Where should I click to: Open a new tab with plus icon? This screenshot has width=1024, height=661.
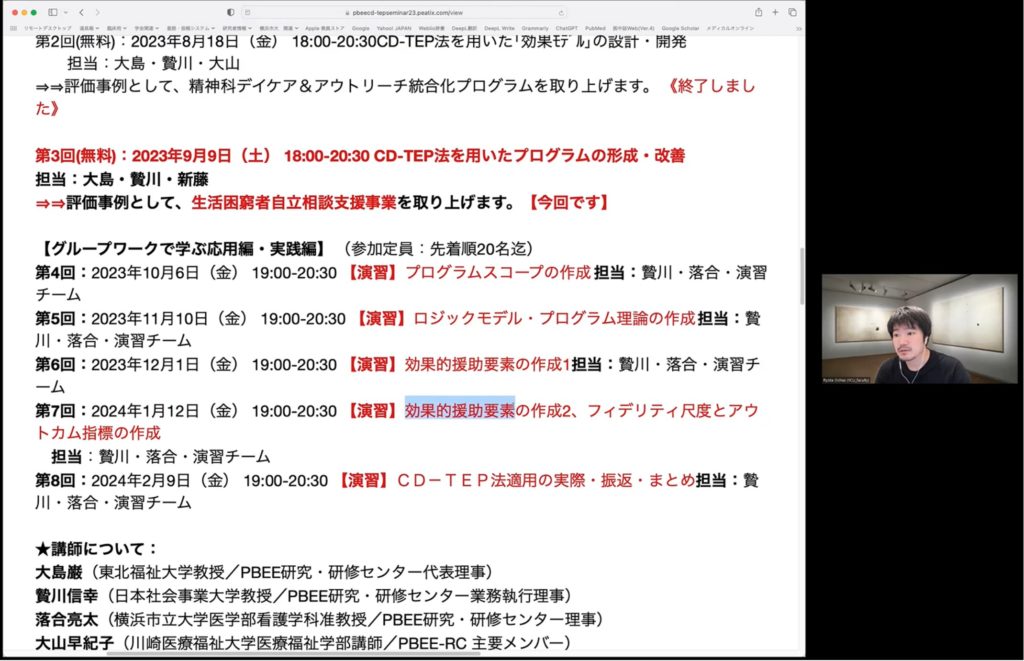[775, 12]
